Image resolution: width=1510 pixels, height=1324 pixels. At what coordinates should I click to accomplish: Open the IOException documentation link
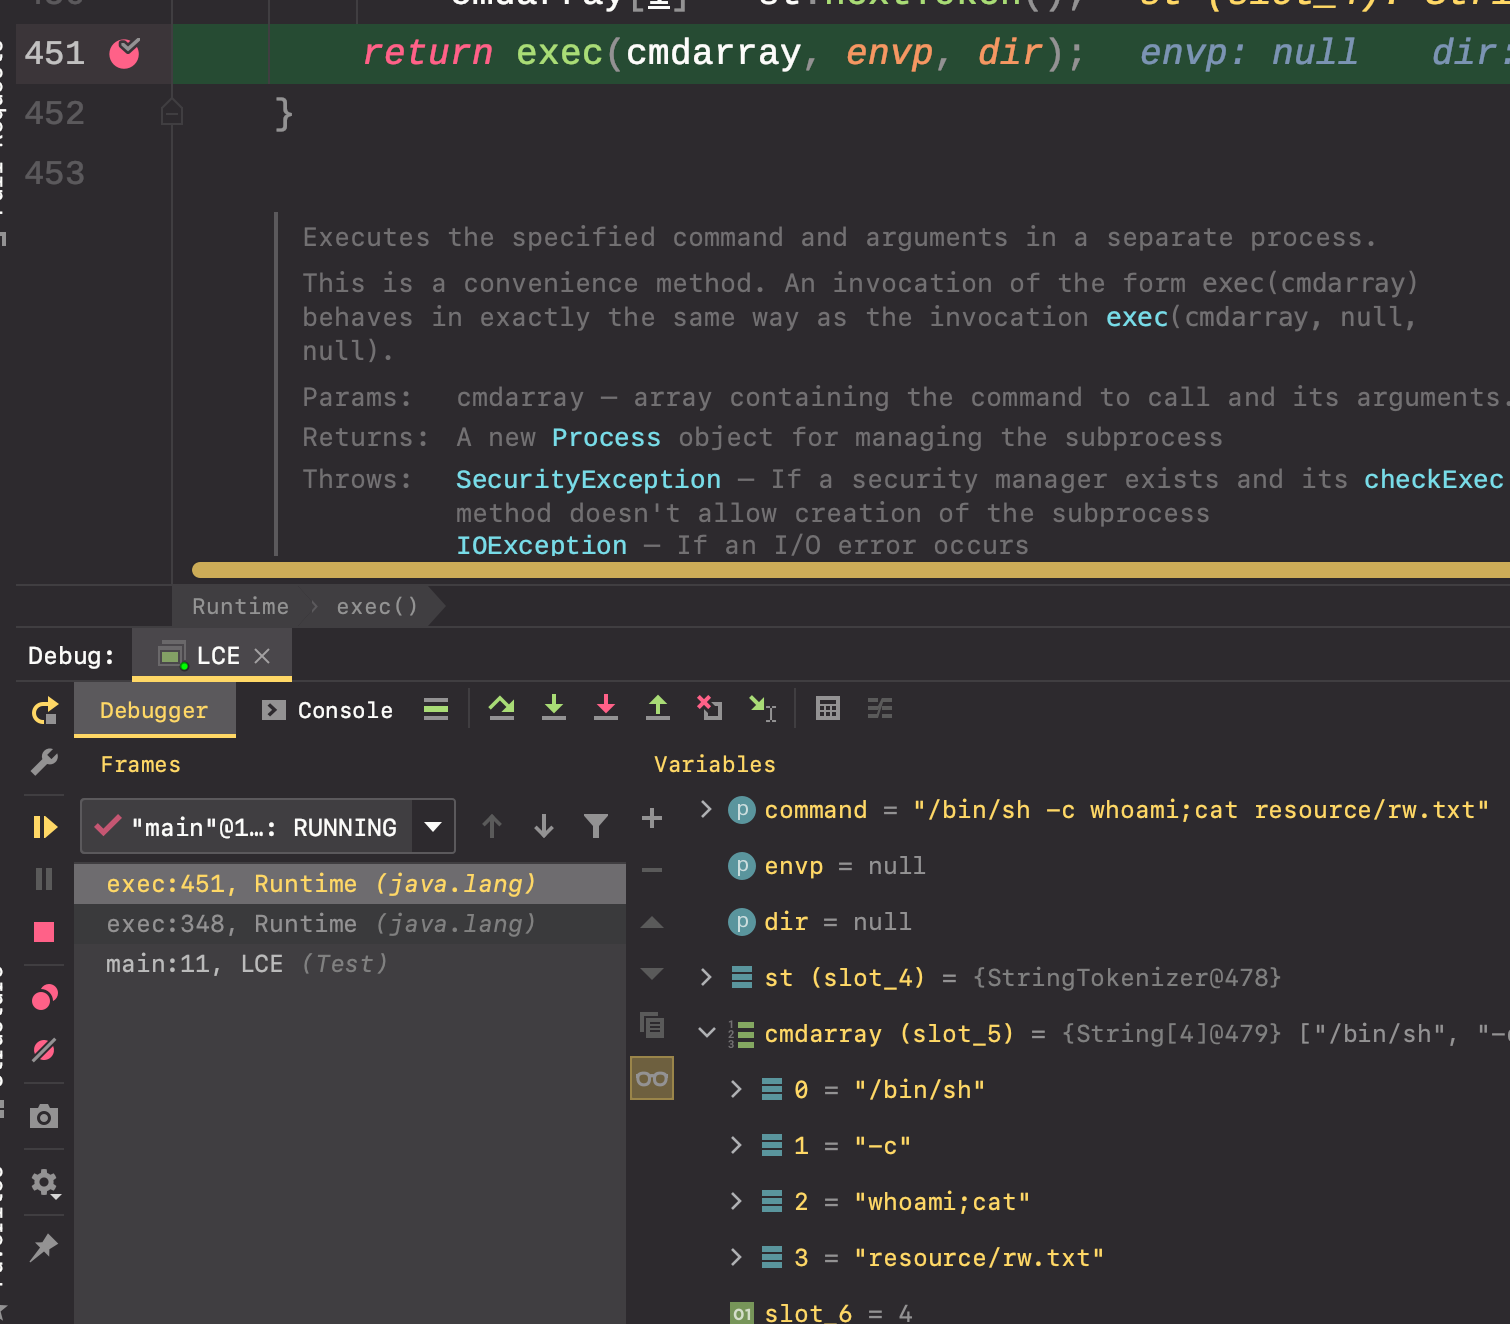(541, 545)
